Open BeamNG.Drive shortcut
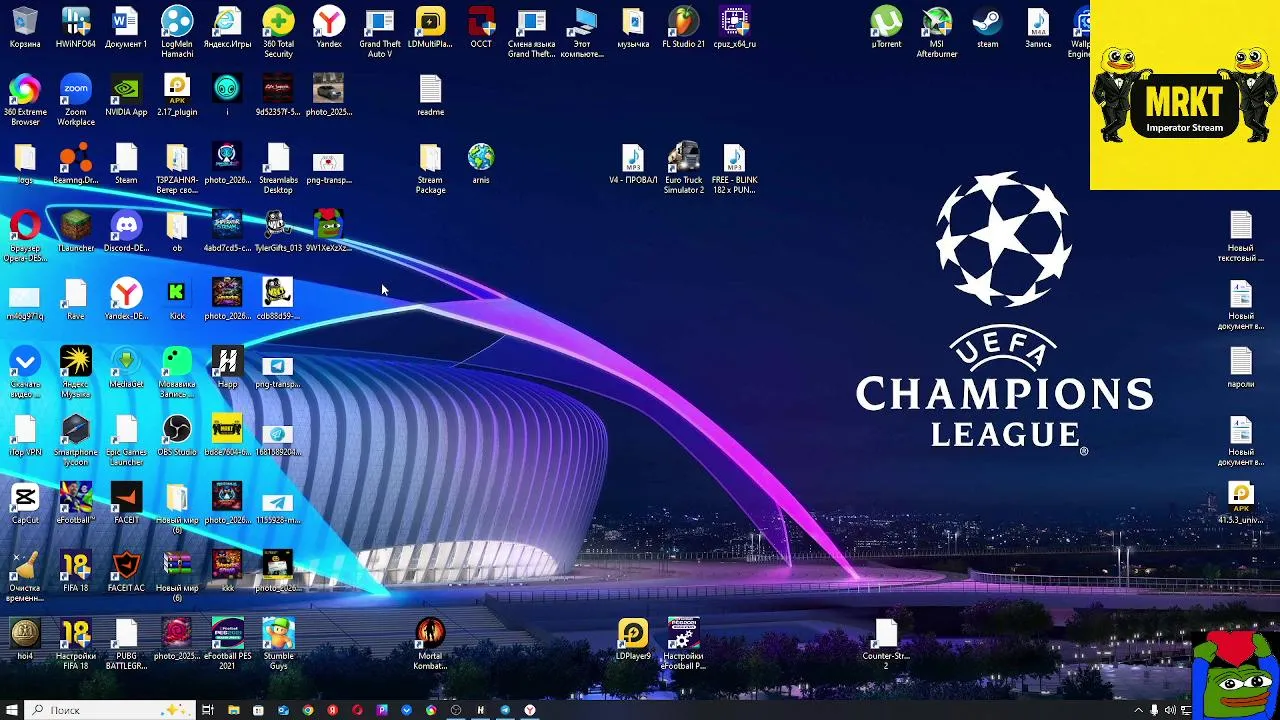This screenshot has width=1280, height=720. (x=75, y=164)
